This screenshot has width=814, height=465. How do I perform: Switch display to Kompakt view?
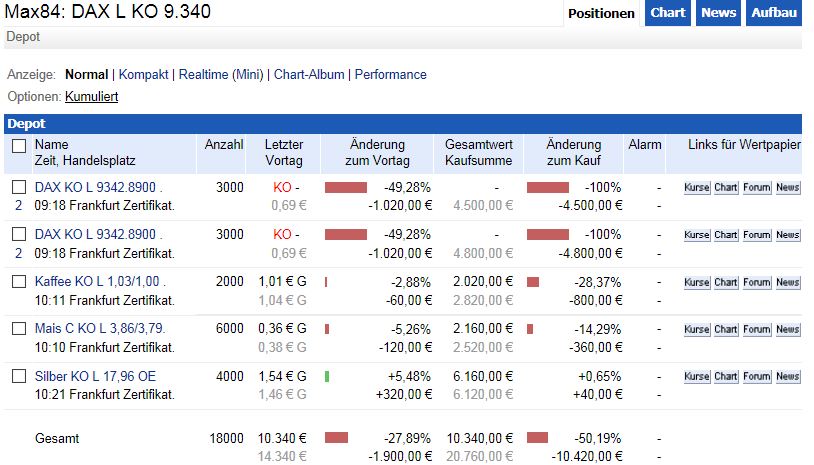coord(144,75)
